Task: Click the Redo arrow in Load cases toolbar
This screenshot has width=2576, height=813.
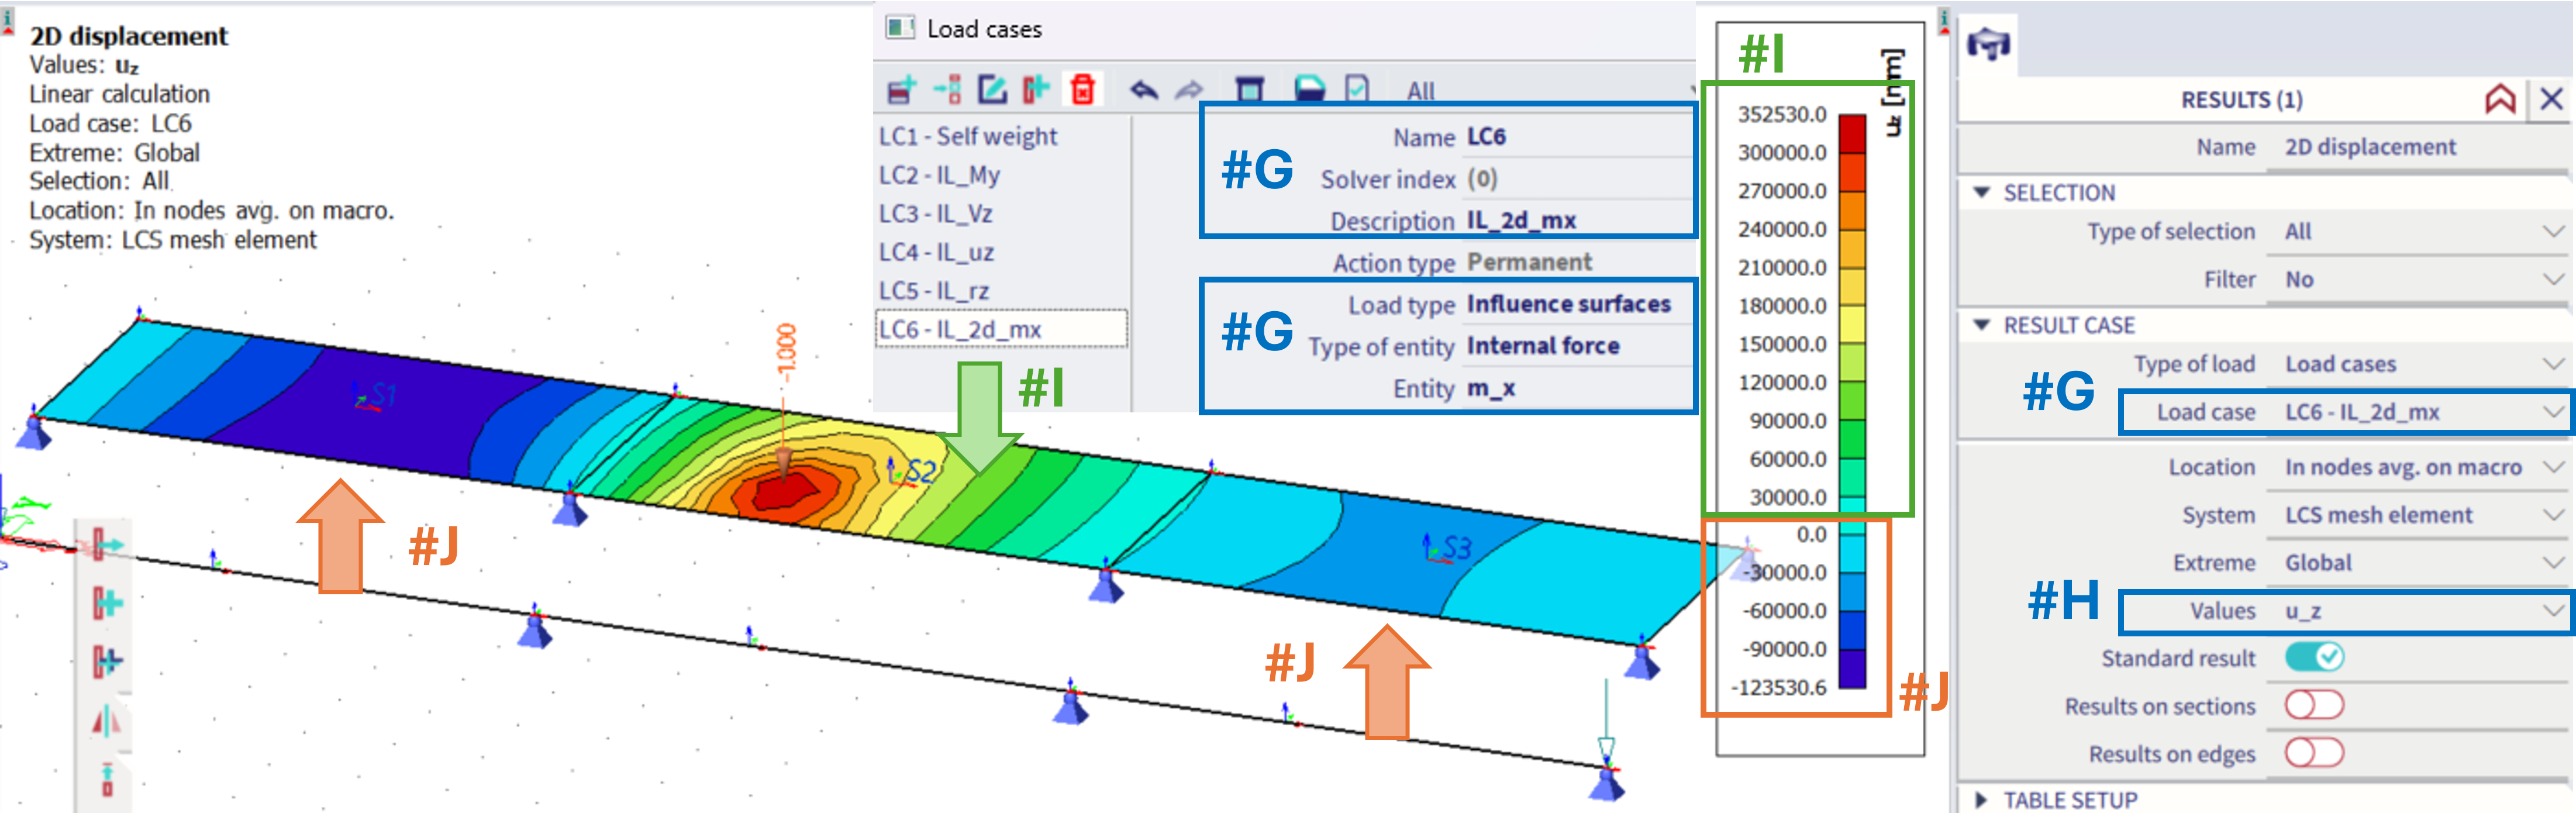Action: tap(1189, 90)
